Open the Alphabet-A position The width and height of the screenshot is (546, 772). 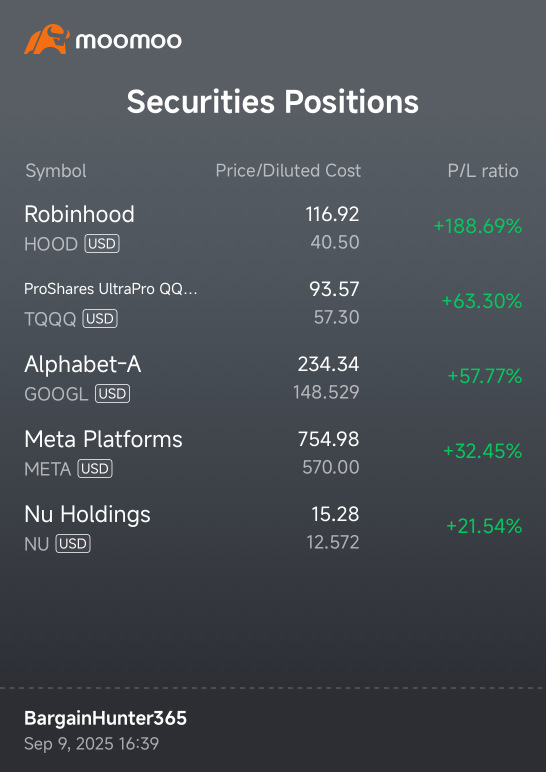coord(273,378)
